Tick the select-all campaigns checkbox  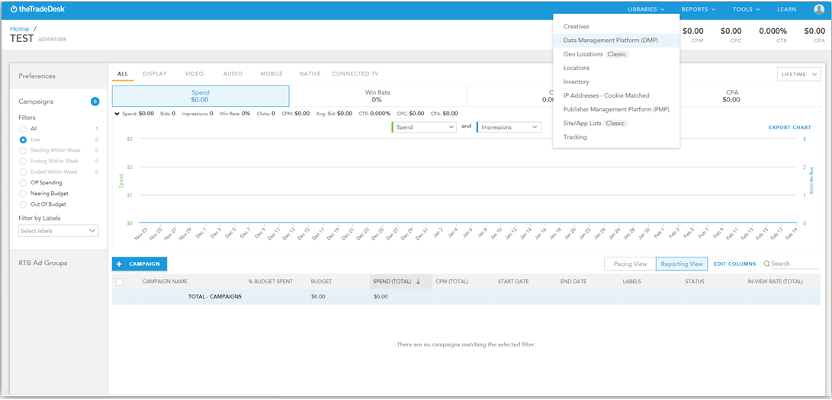119,282
